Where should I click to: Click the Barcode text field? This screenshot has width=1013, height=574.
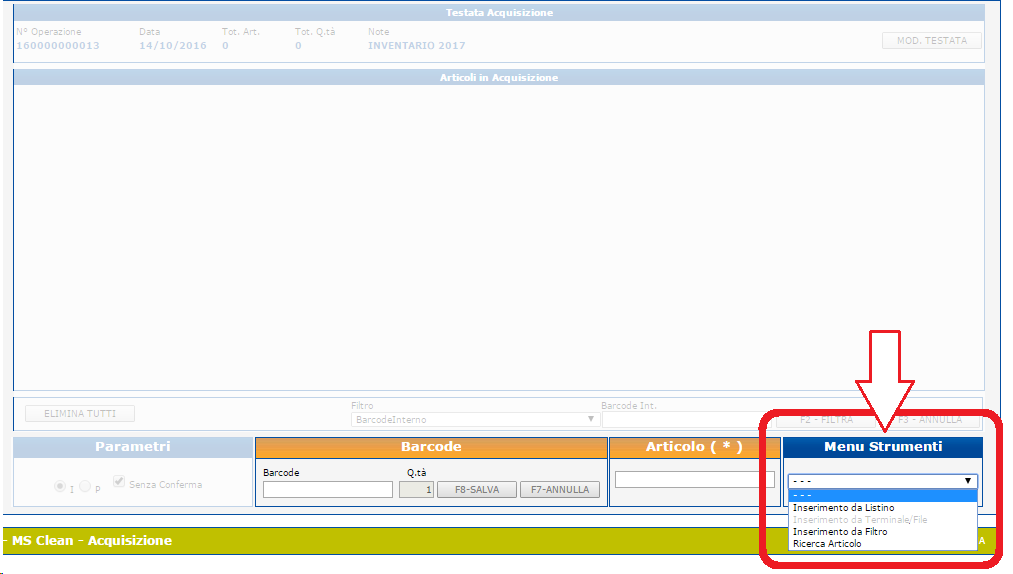(x=328, y=489)
